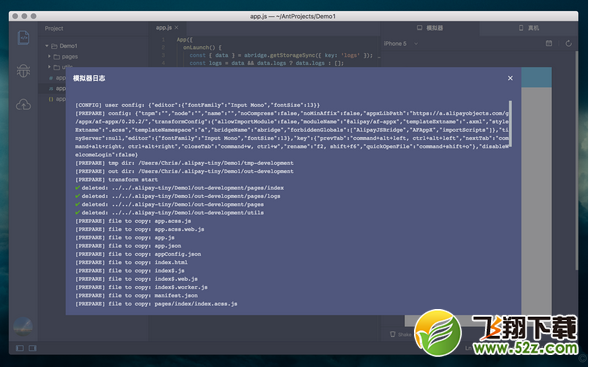Click the "[CONFIG] user config" log line

pyautogui.click(x=198, y=105)
